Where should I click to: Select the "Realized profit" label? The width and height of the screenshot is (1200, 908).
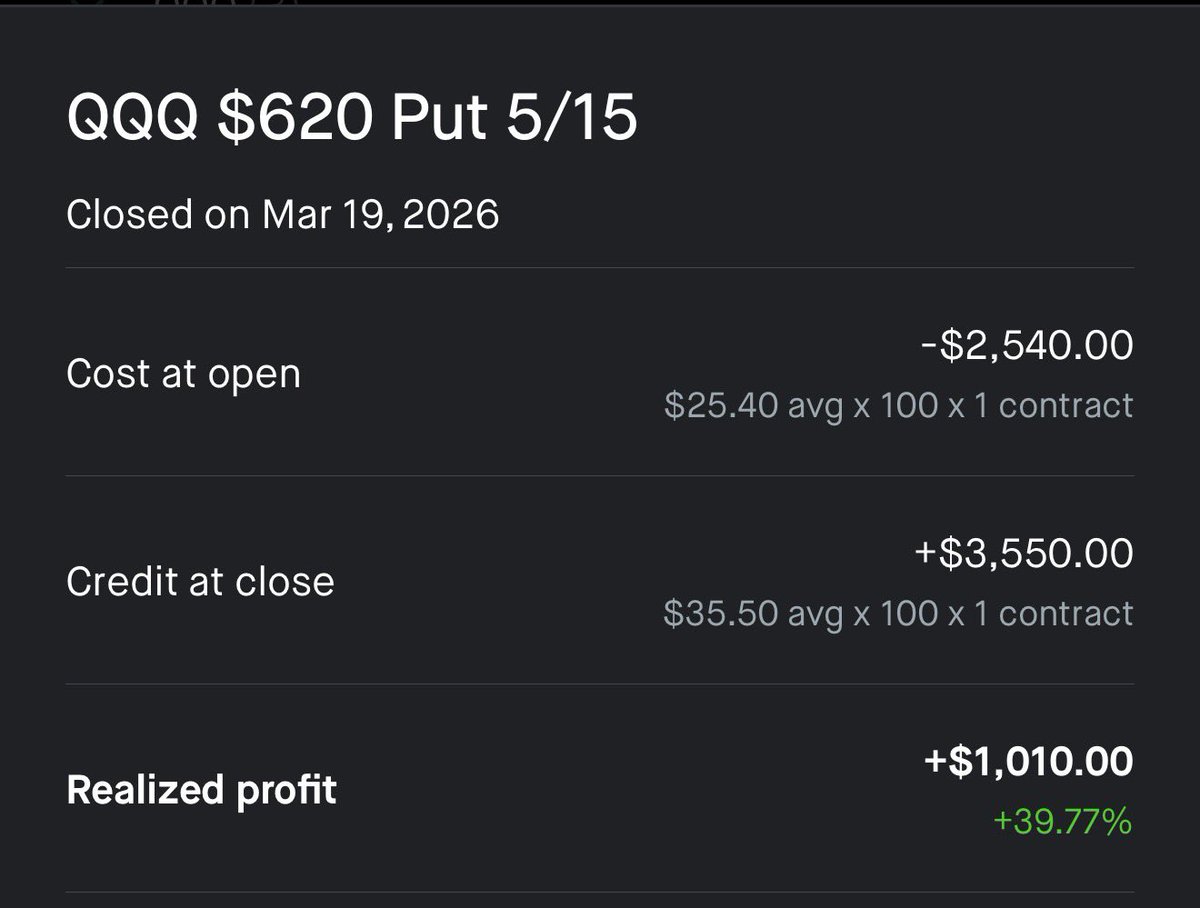coord(201,790)
